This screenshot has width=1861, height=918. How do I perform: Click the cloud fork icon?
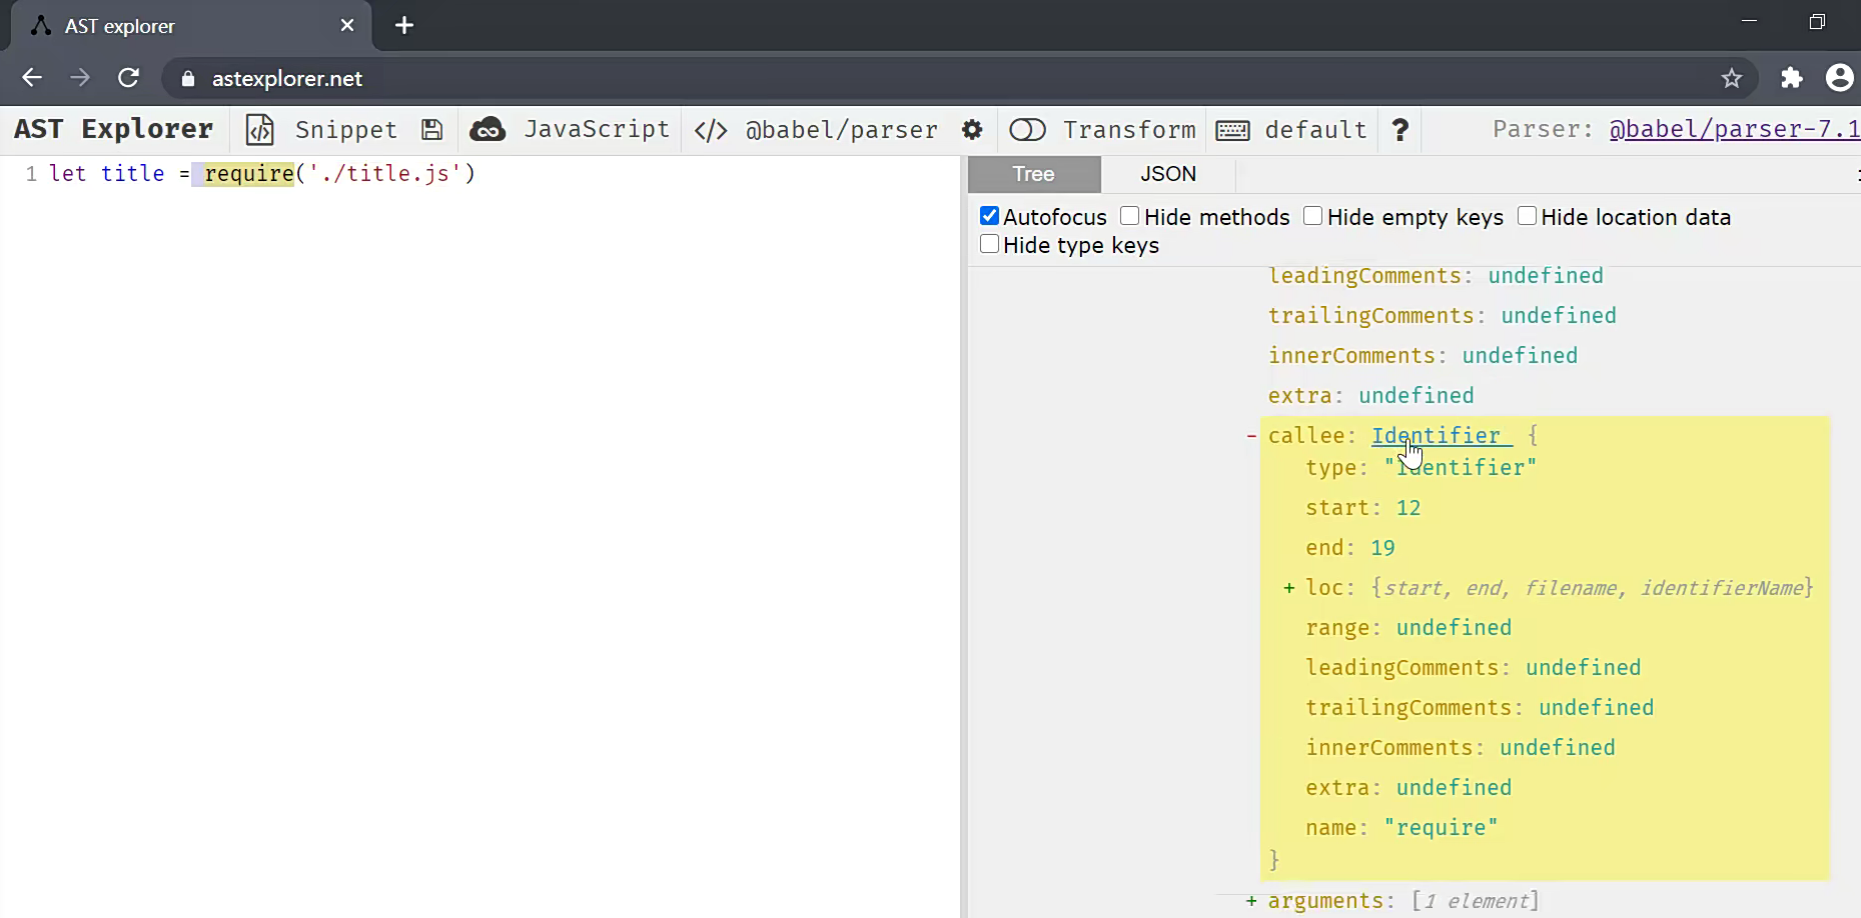[488, 130]
